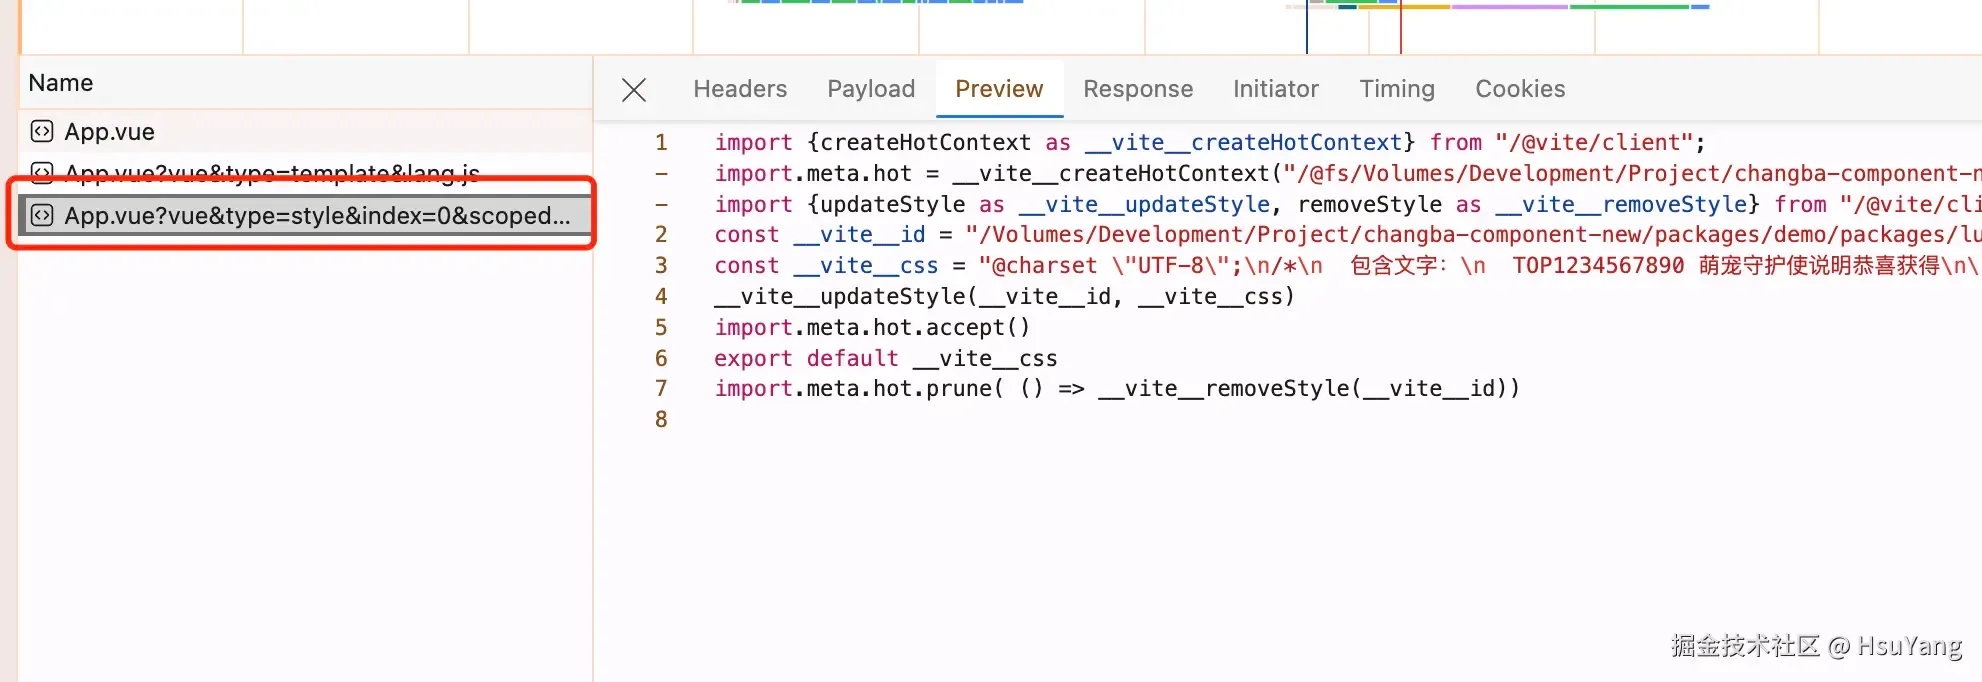Click the export default __vite__css line
Image resolution: width=1982 pixels, height=682 pixels.
885,358
